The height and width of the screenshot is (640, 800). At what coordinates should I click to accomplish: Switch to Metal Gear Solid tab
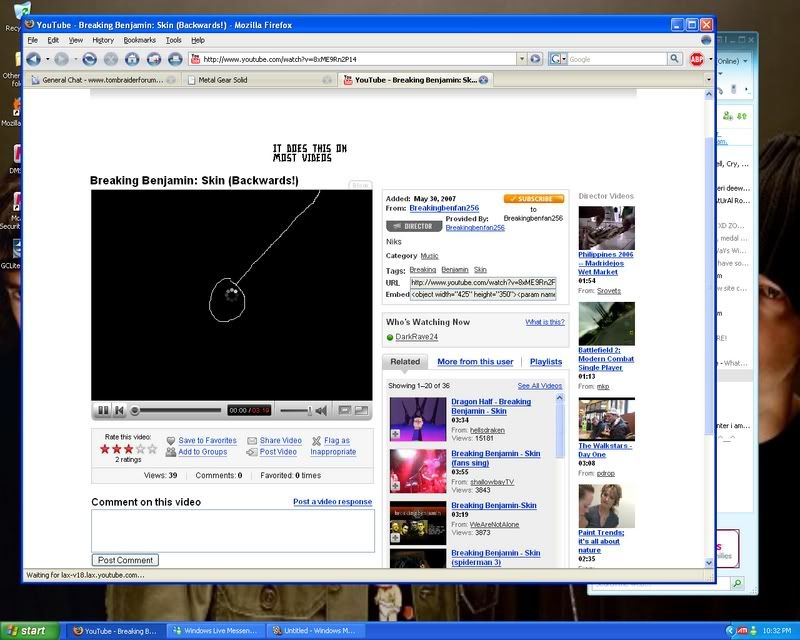point(260,80)
